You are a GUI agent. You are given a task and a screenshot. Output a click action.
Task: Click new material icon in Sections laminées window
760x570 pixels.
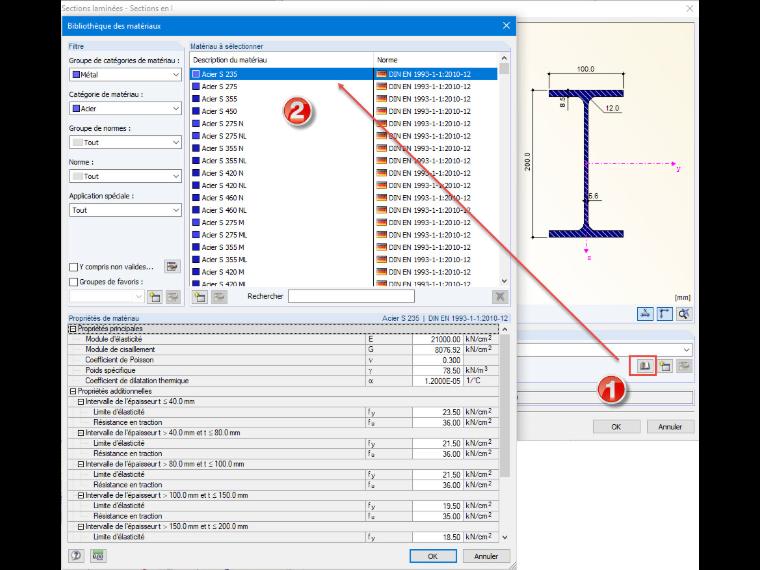(x=665, y=366)
